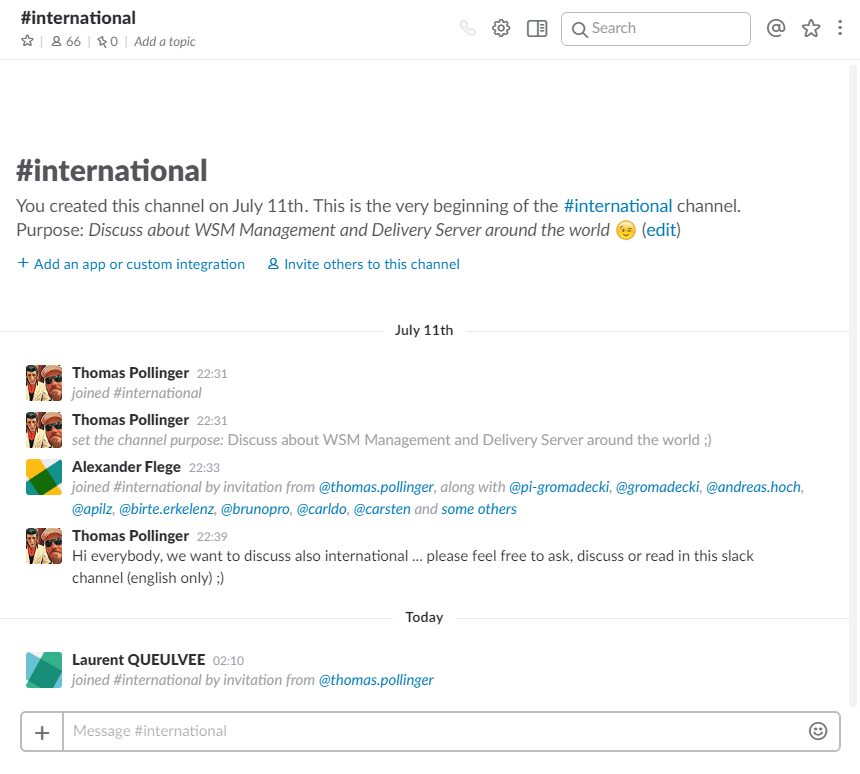Click the message list scrollbar
This screenshot has width=860, height=774.
tap(853, 384)
